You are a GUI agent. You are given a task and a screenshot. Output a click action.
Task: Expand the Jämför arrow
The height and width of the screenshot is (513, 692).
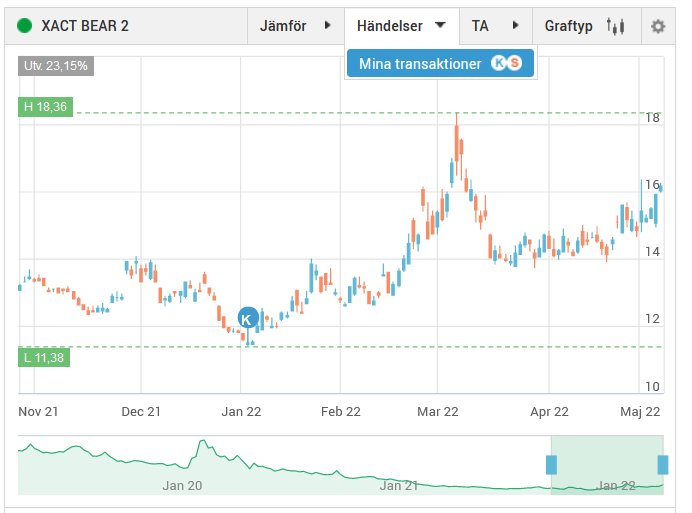(x=327, y=25)
